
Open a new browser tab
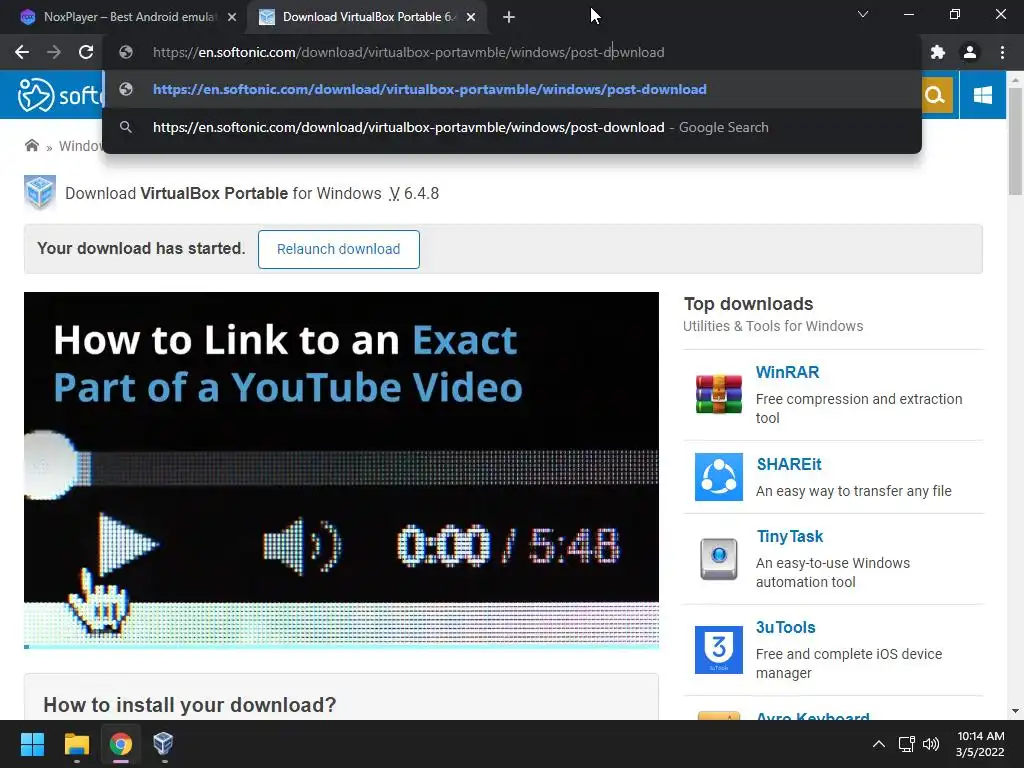click(509, 17)
